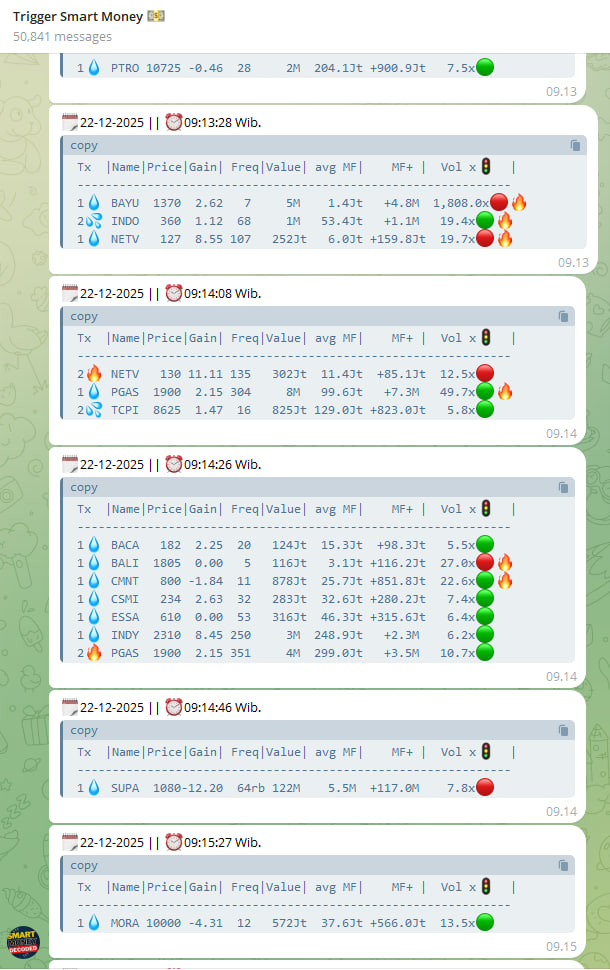Copy code block of 09:13:28 message
This screenshot has height=970, width=610.
click(x=575, y=145)
